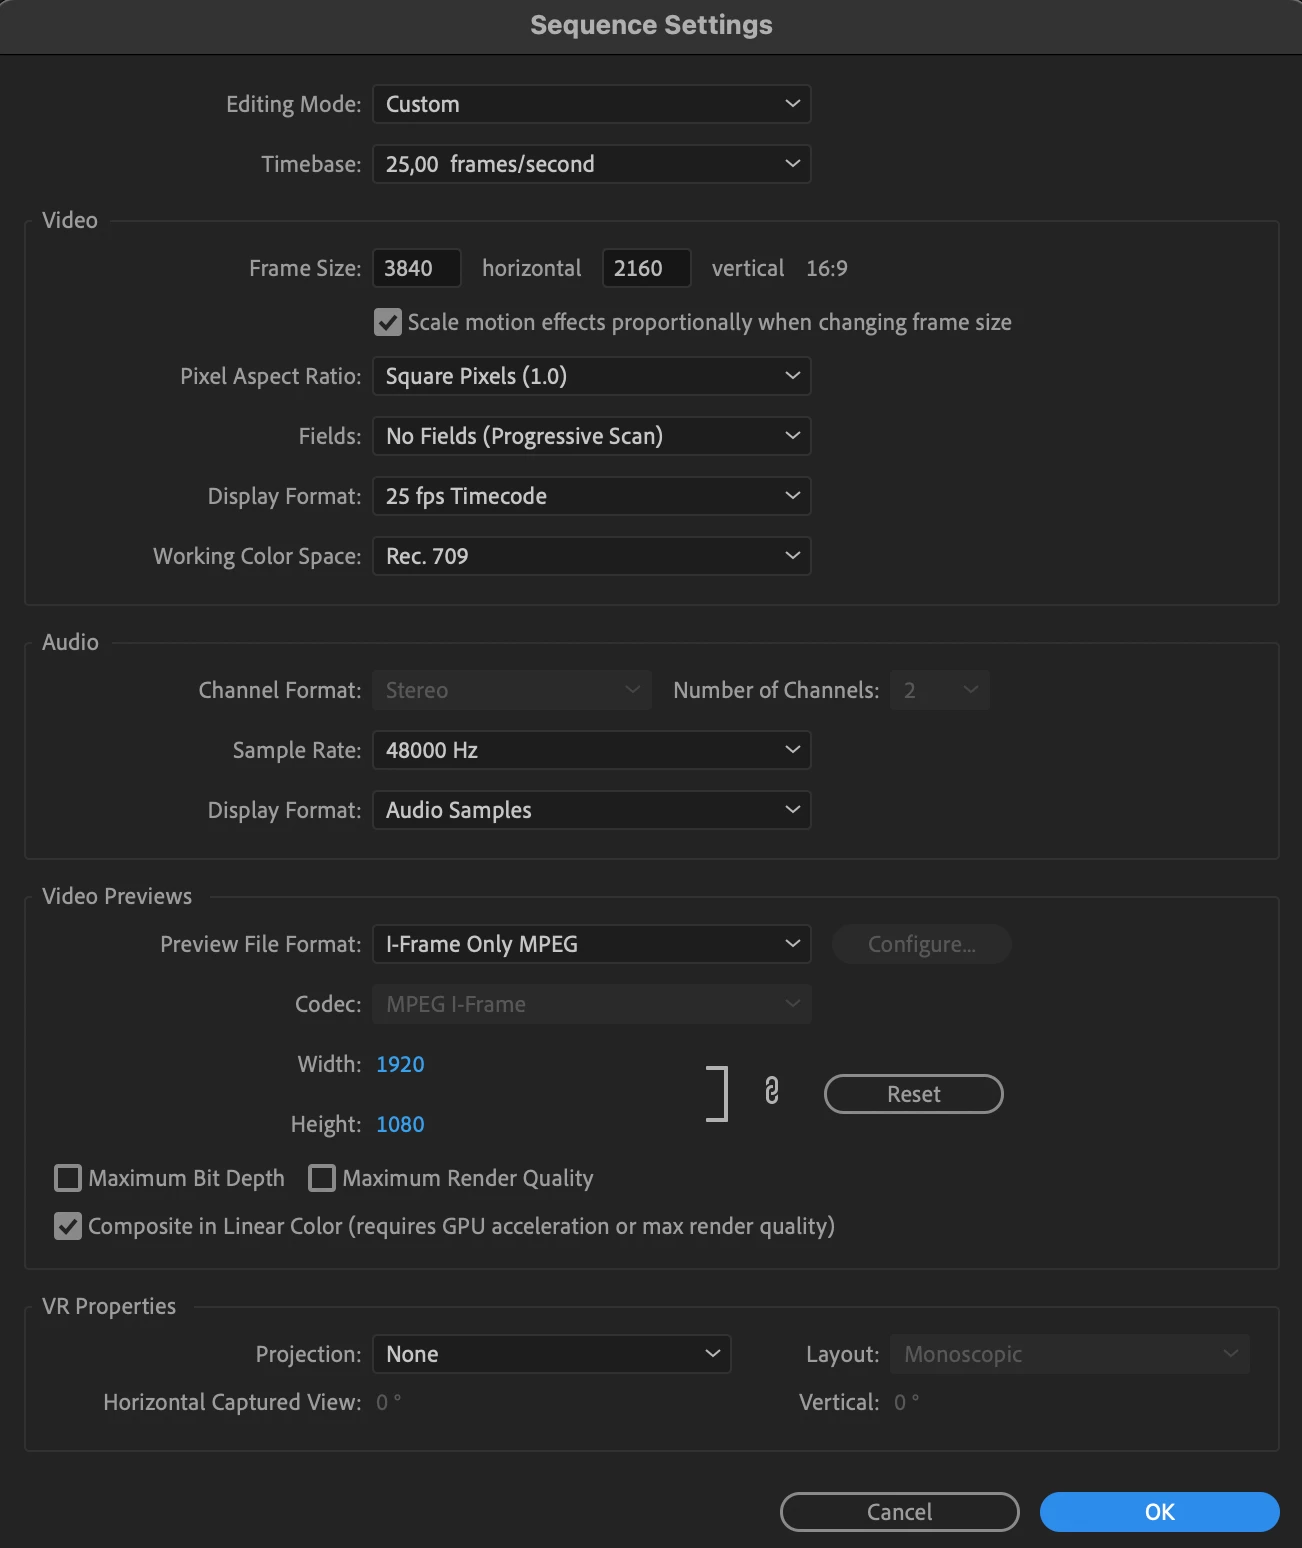
Task: Click the Video Previews section label
Action: point(117,896)
